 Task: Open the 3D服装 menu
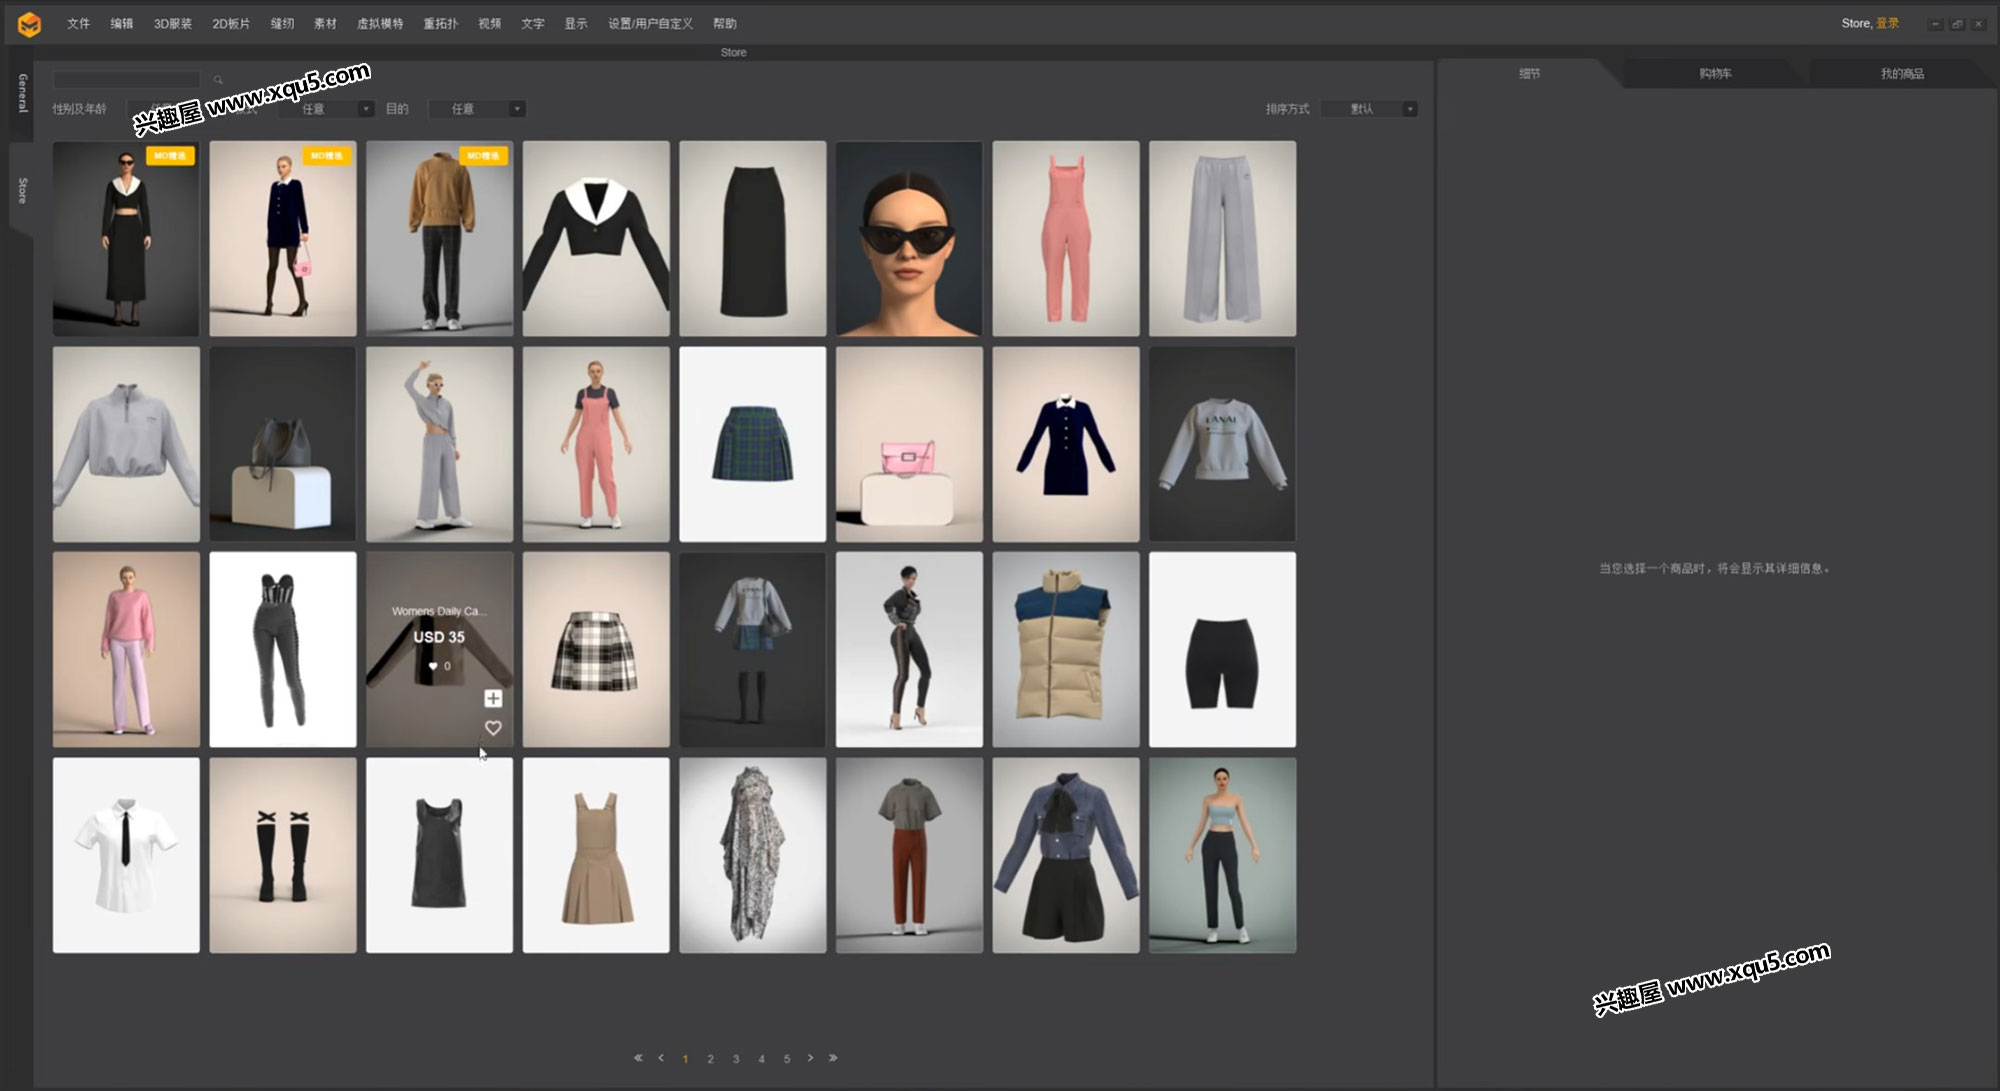click(x=172, y=24)
